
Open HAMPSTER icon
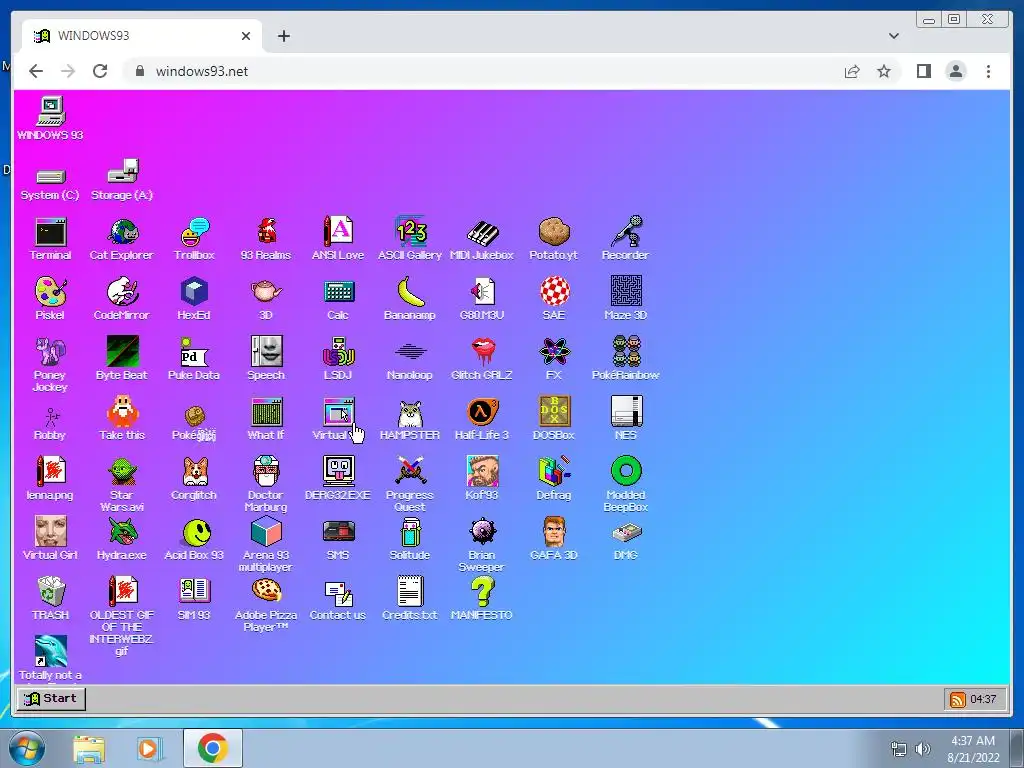pyautogui.click(x=410, y=413)
